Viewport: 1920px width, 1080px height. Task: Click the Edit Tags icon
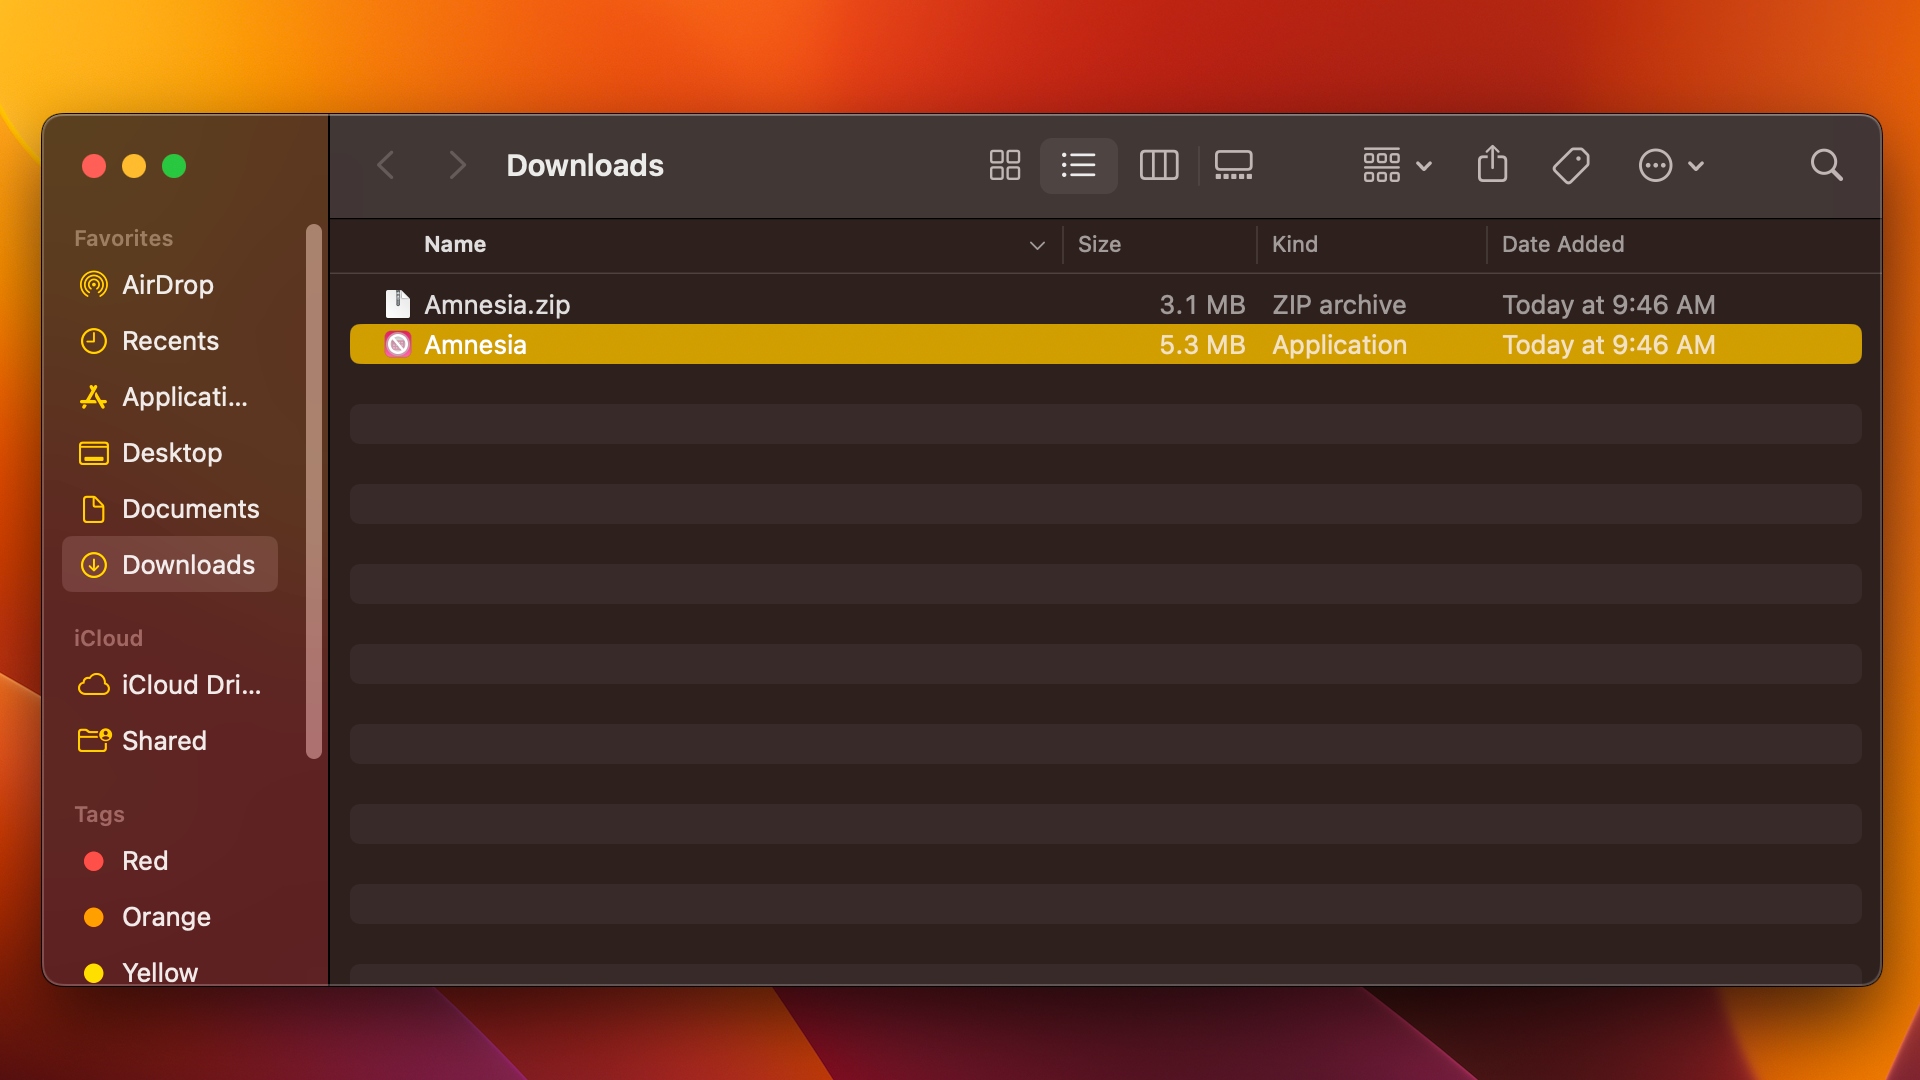(1571, 165)
